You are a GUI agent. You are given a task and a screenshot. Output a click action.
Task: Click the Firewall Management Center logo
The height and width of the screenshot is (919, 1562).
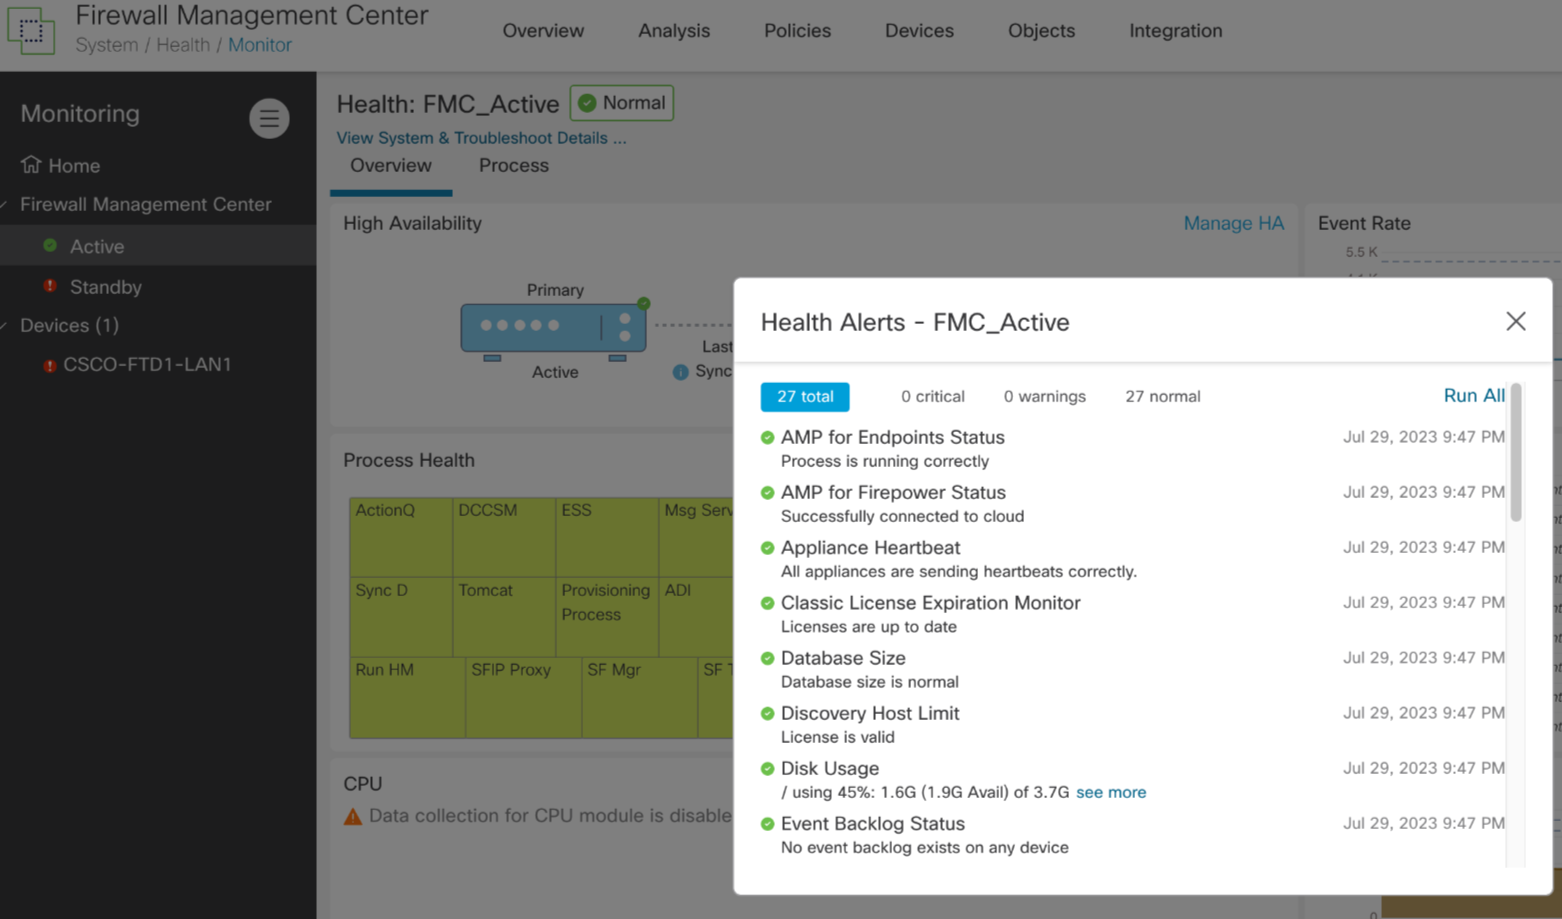pyautogui.click(x=31, y=31)
